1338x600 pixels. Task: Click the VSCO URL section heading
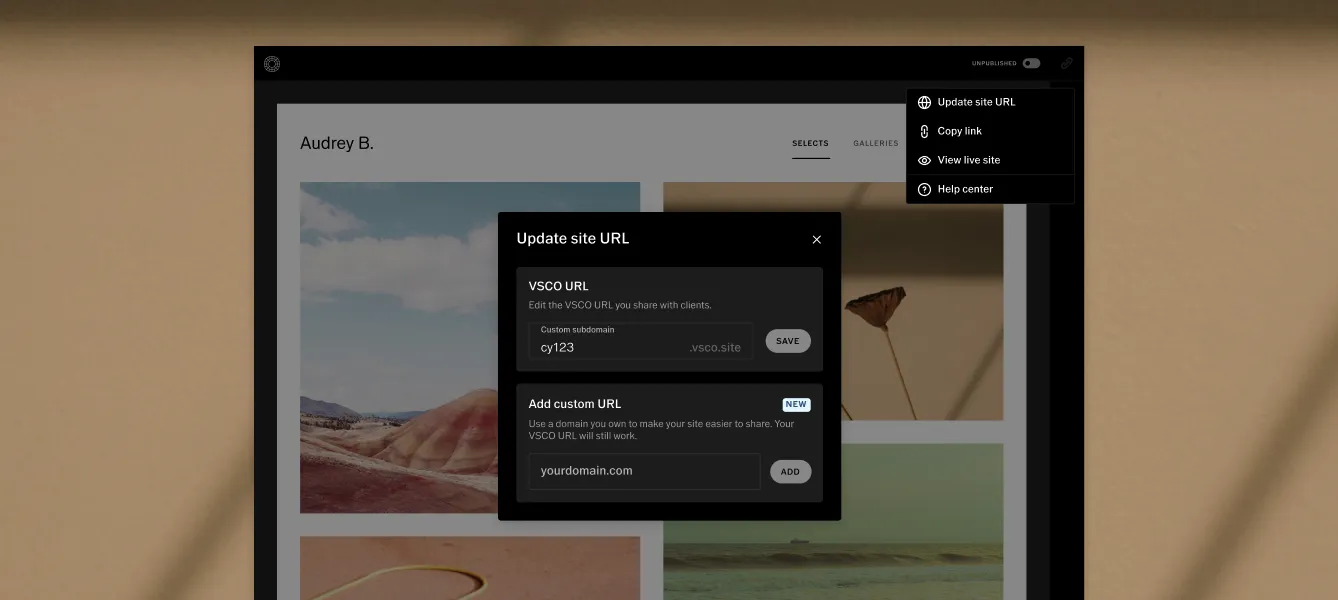[x=558, y=286]
